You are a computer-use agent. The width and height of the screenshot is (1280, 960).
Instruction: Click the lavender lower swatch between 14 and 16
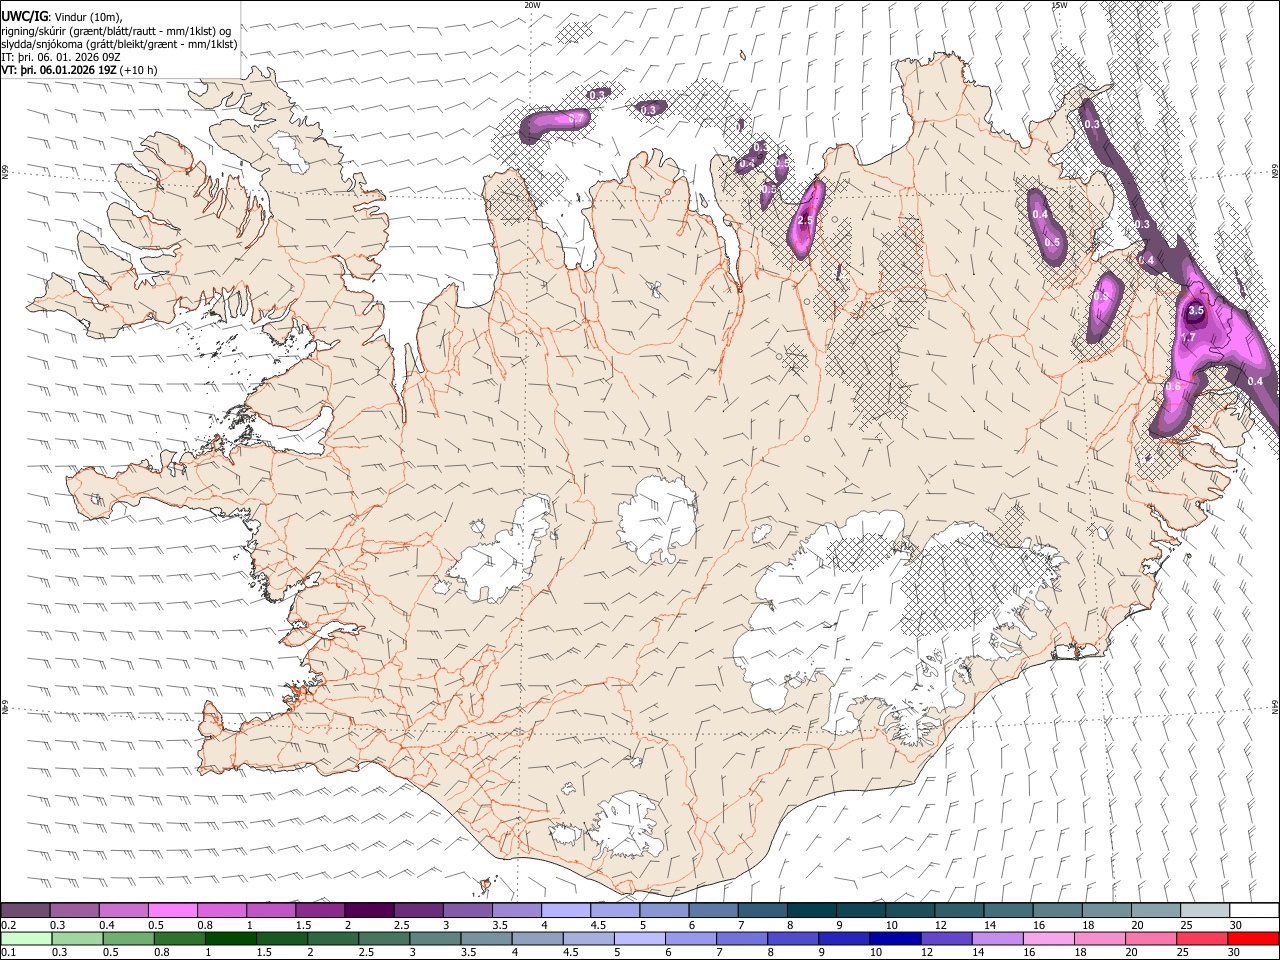(996, 938)
